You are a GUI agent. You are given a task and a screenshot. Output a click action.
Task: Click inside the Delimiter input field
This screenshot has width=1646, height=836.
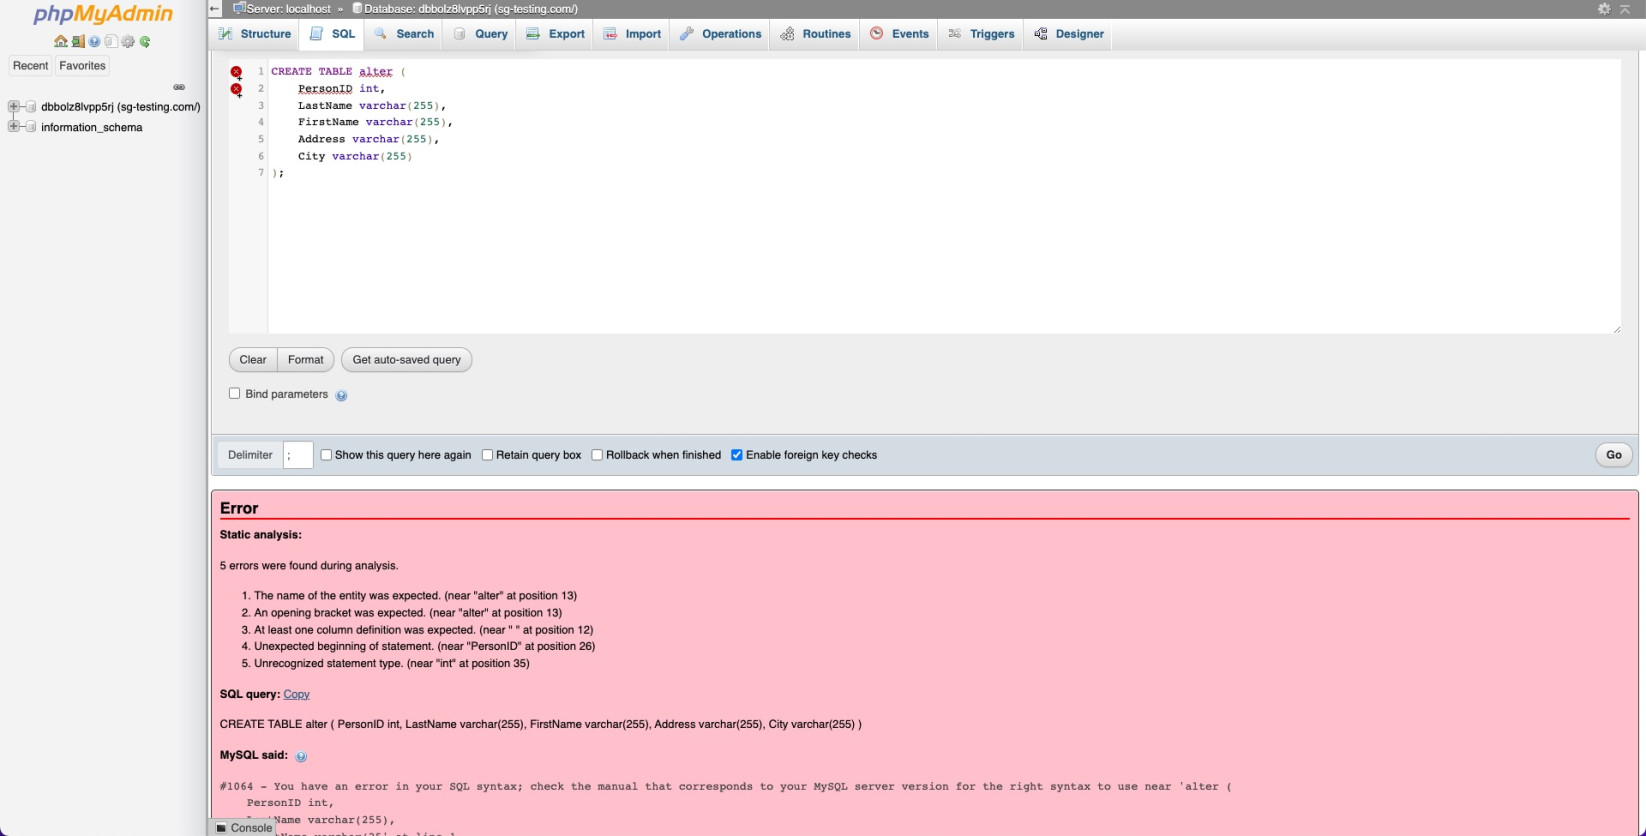click(298, 455)
